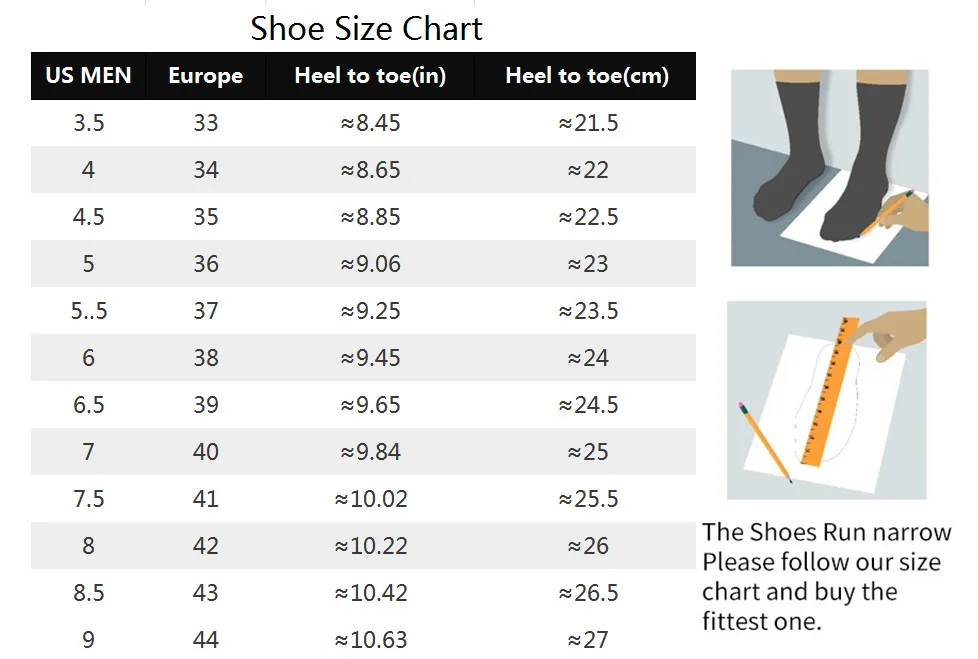
Task: Click the Heel to toe(cm) header
Action: [x=587, y=75]
